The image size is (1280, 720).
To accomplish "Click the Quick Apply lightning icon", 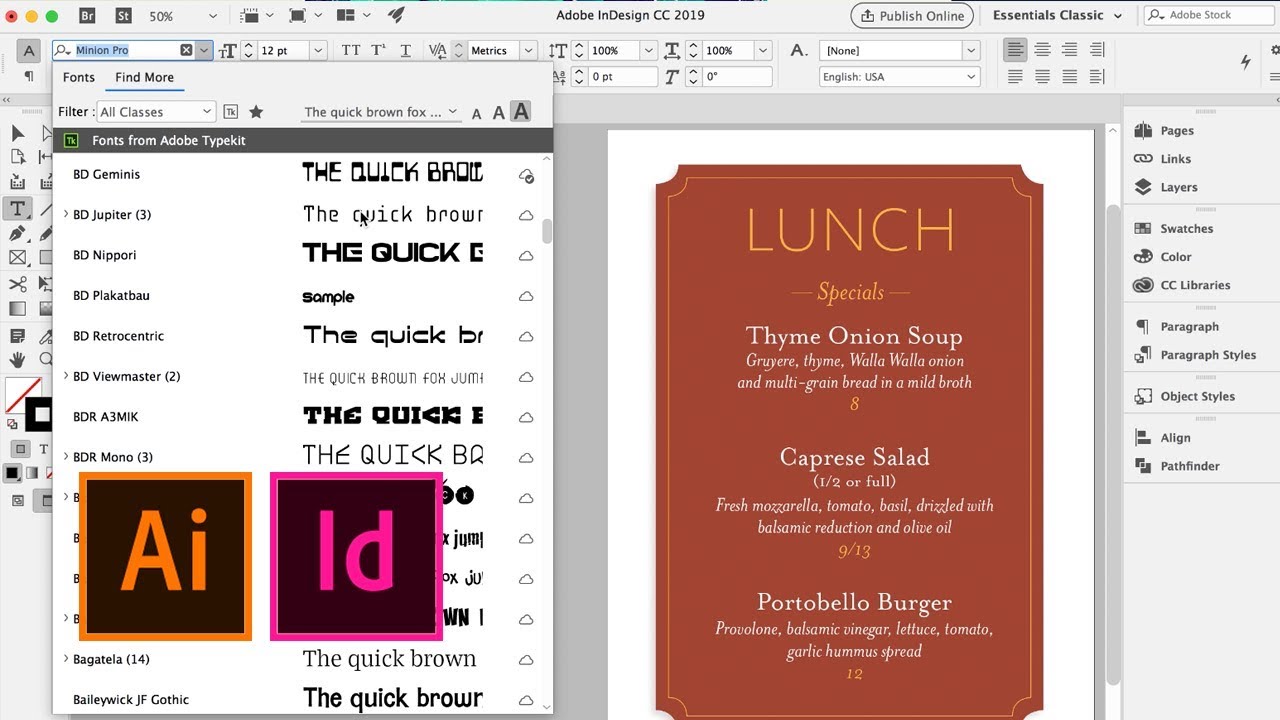I will tap(1245, 62).
